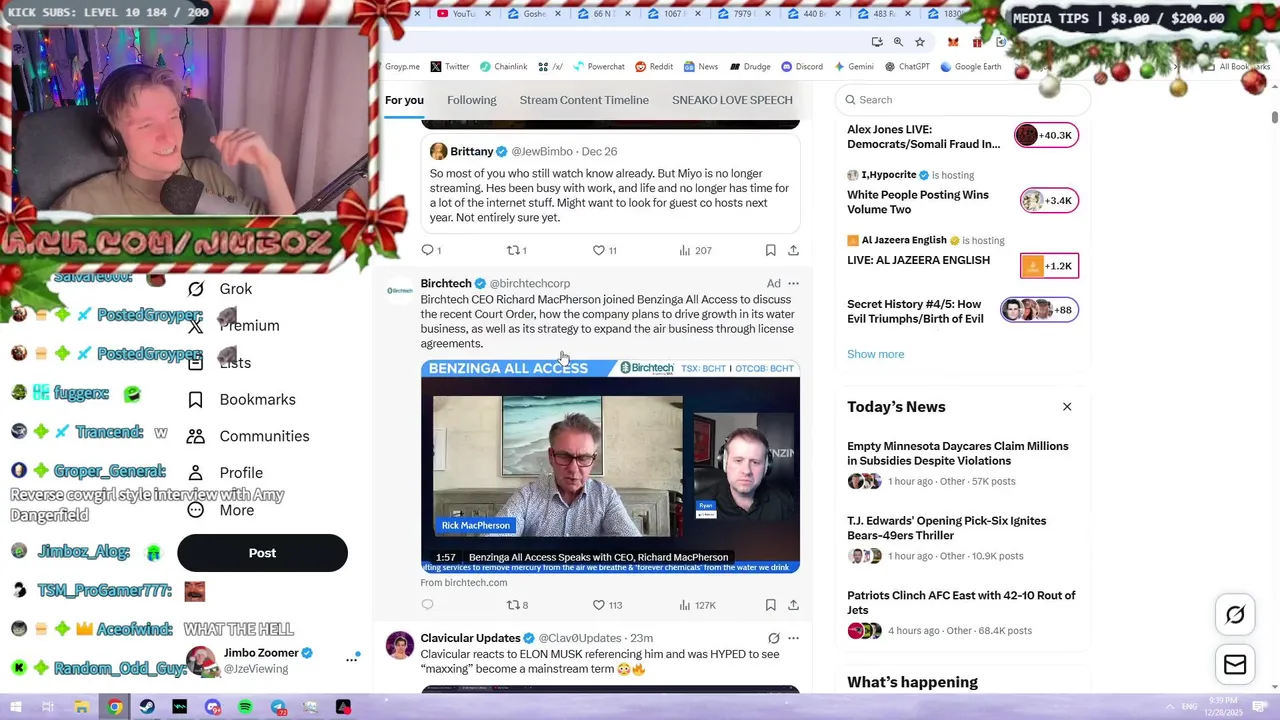The height and width of the screenshot is (720, 1280).
Task: Open Telegram from the taskbar
Action: coord(278,707)
